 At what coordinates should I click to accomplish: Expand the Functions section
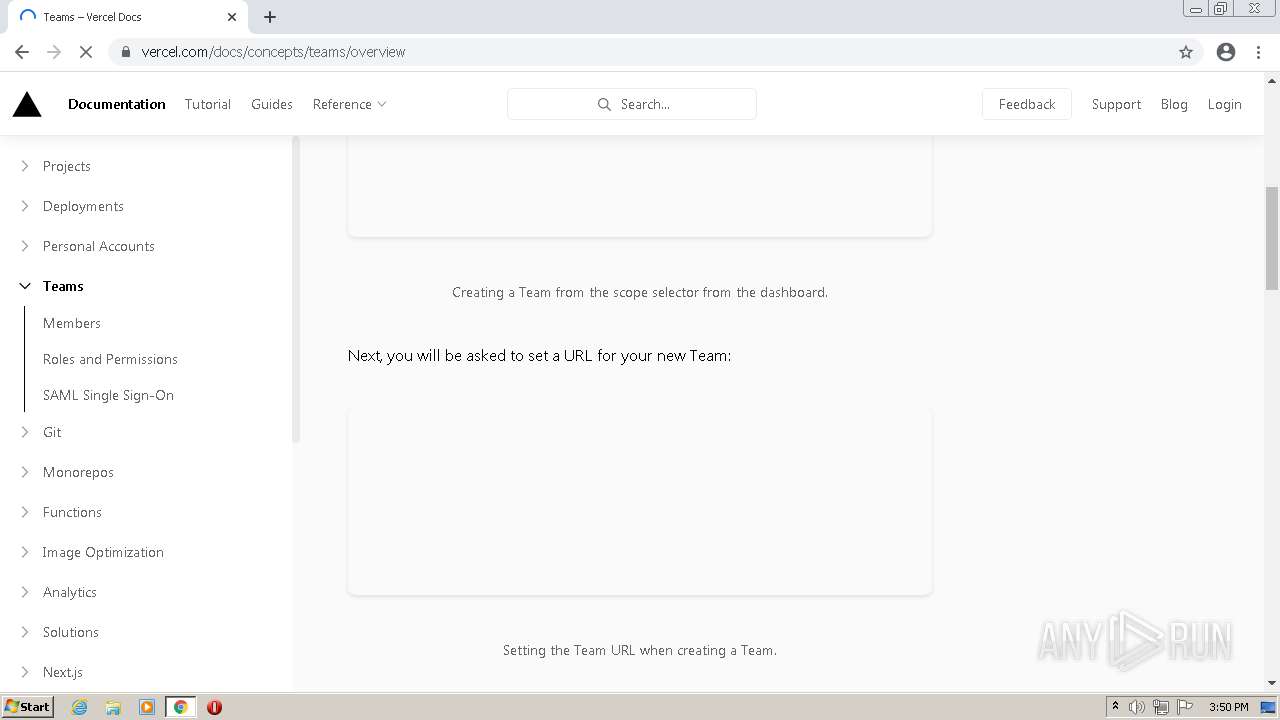pyautogui.click(x=25, y=512)
